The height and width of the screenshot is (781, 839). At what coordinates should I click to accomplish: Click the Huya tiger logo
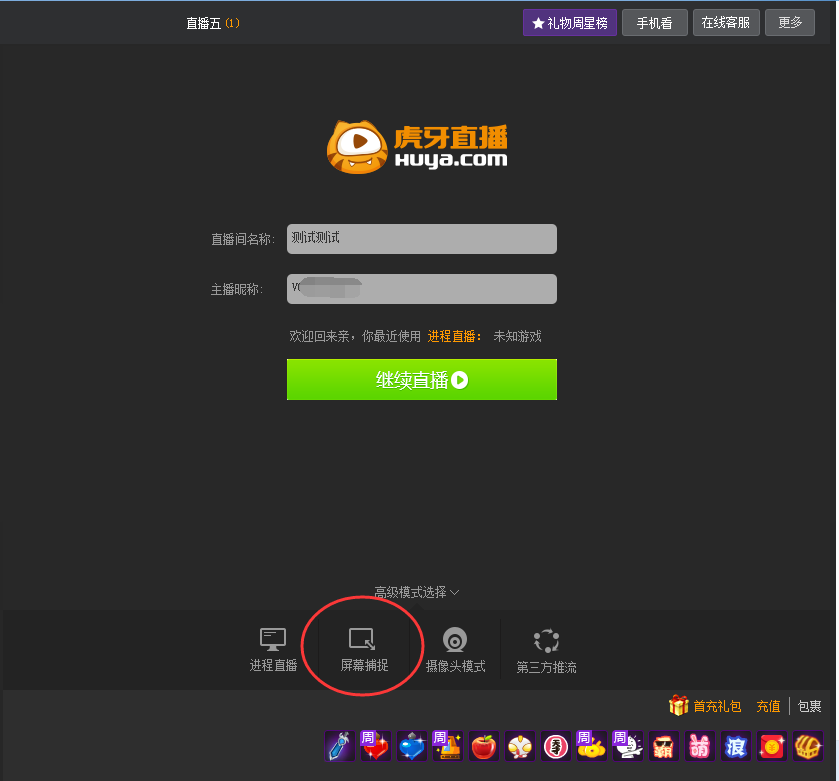pyautogui.click(x=357, y=147)
